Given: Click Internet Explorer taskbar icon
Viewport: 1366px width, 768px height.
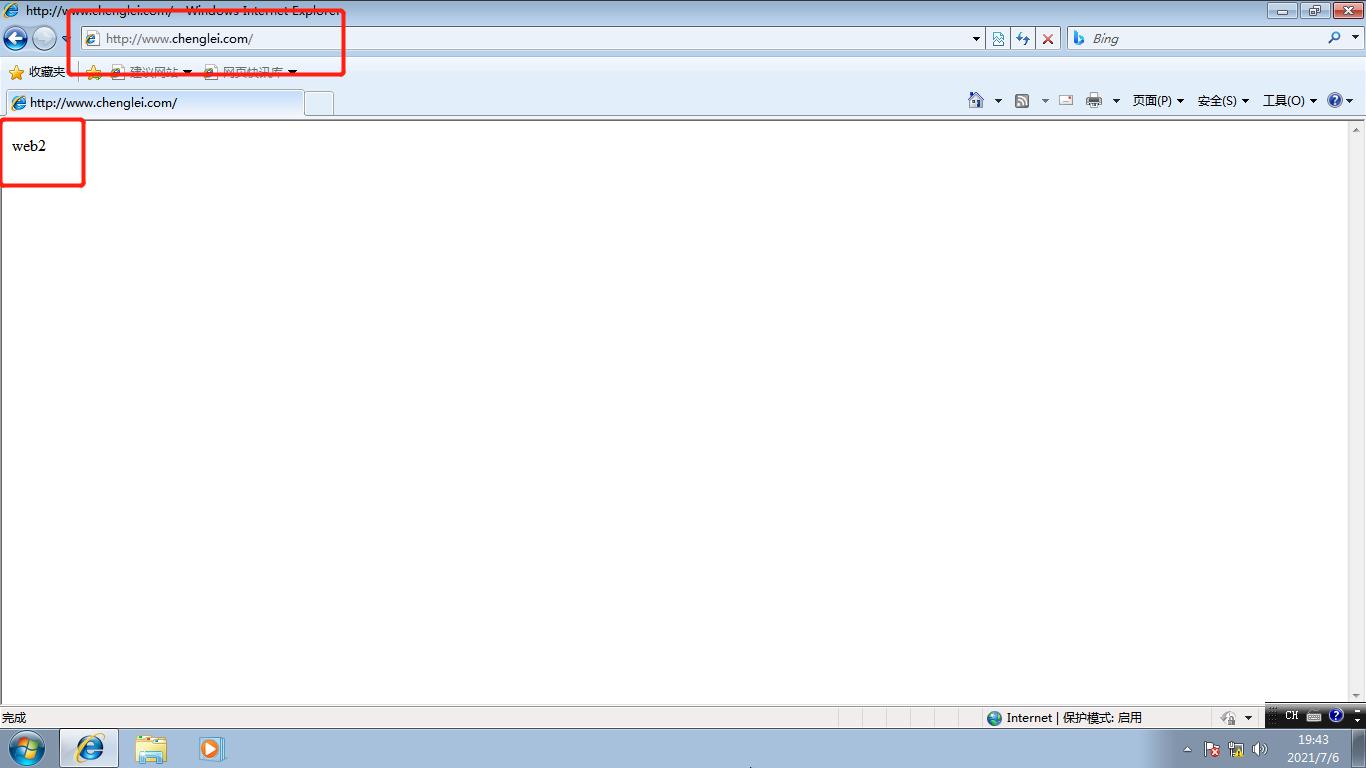Looking at the screenshot, I should pyautogui.click(x=89, y=748).
